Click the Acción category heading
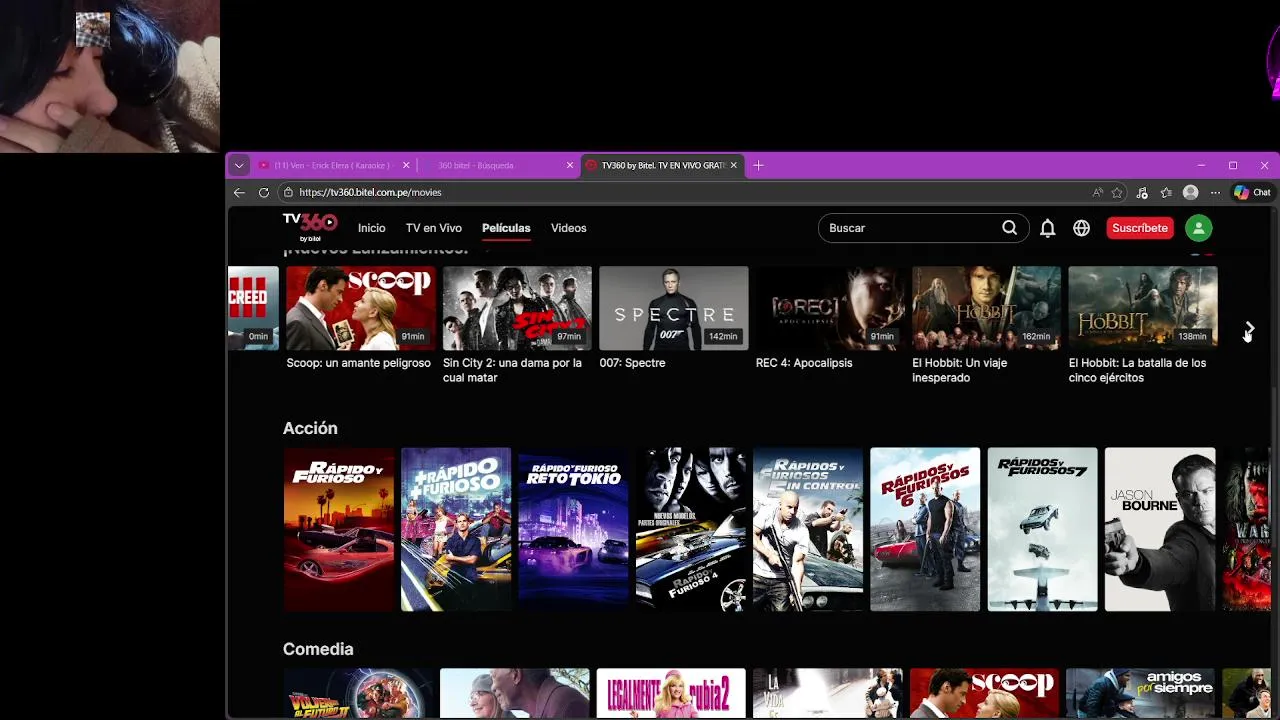 (x=310, y=428)
